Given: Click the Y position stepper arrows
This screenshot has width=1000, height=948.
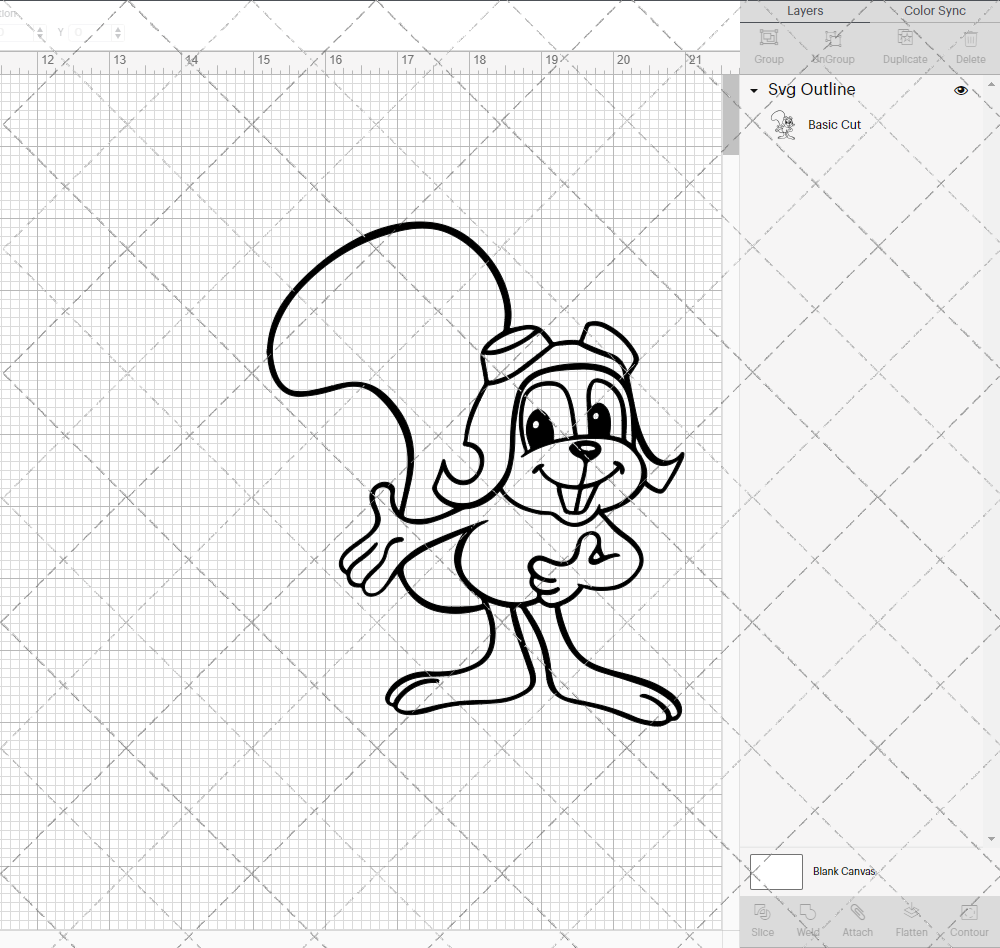Looking at the screenshot, I should 118,32.
